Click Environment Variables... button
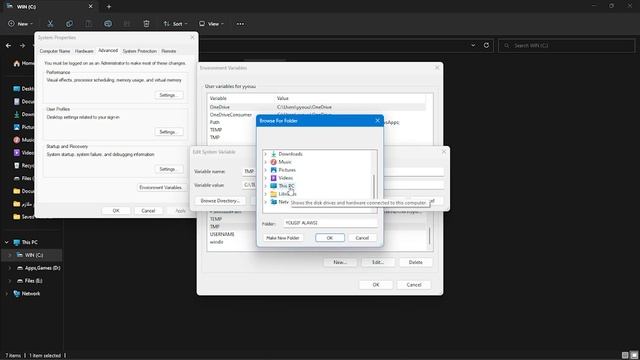Viewport: 640px width, 360px height. 161,187
